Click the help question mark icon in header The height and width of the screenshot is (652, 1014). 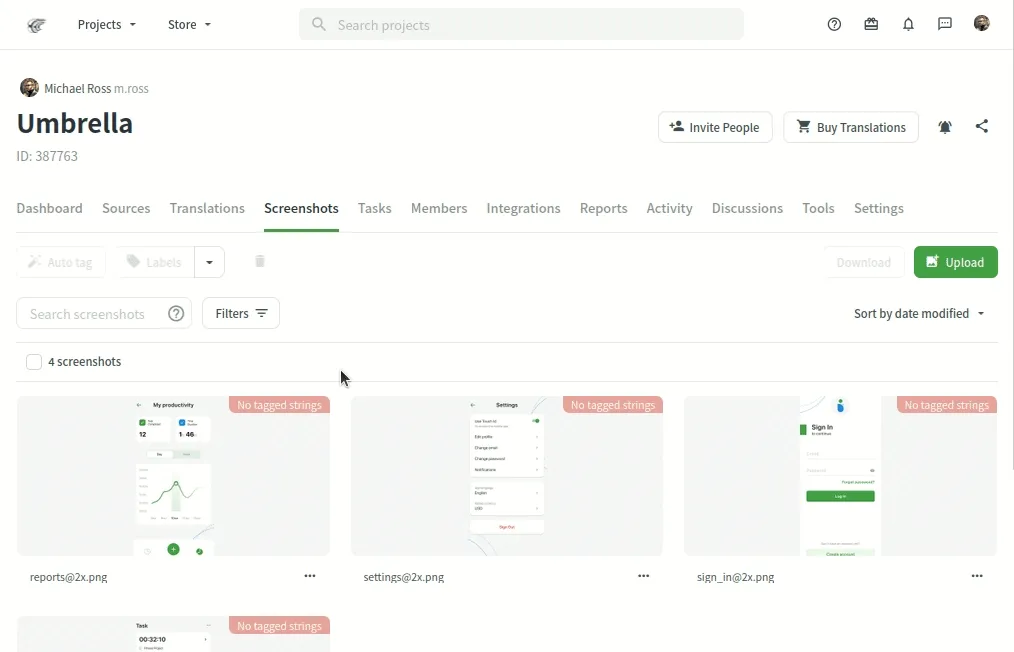pos(834,25)
